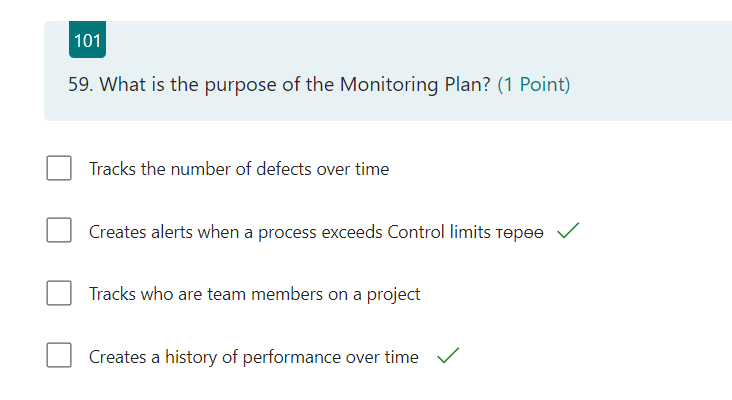The width and height of the screenshot is (732, 400).
Task: Check 'Tracks the number of defects over time'
Action: coord(59,168)
